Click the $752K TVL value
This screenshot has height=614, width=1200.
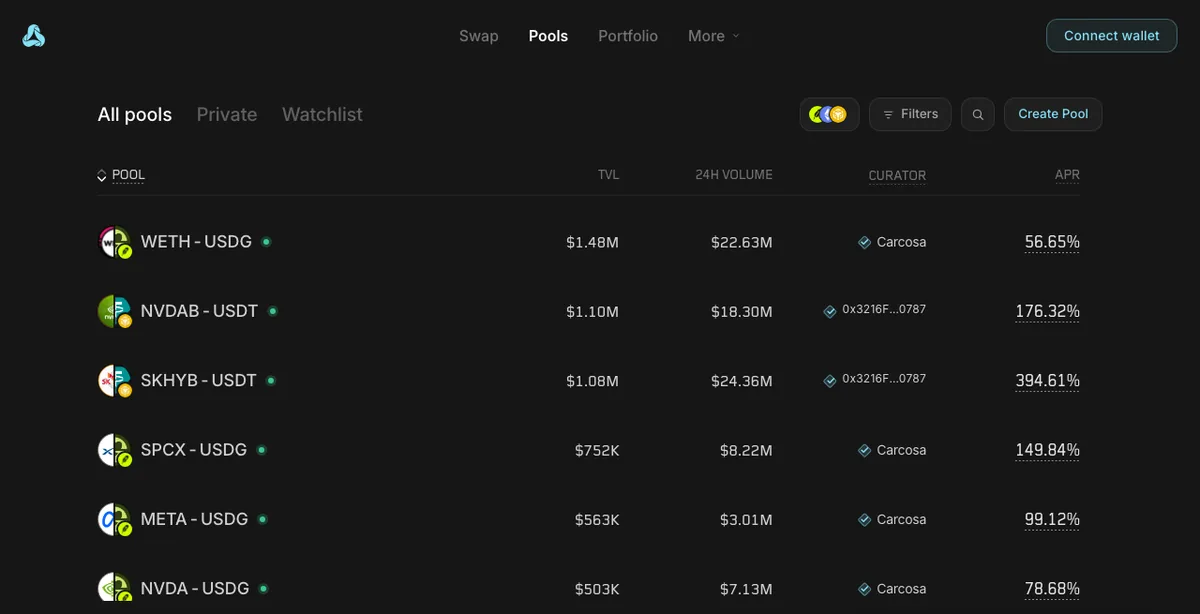[x=597, y=450]
